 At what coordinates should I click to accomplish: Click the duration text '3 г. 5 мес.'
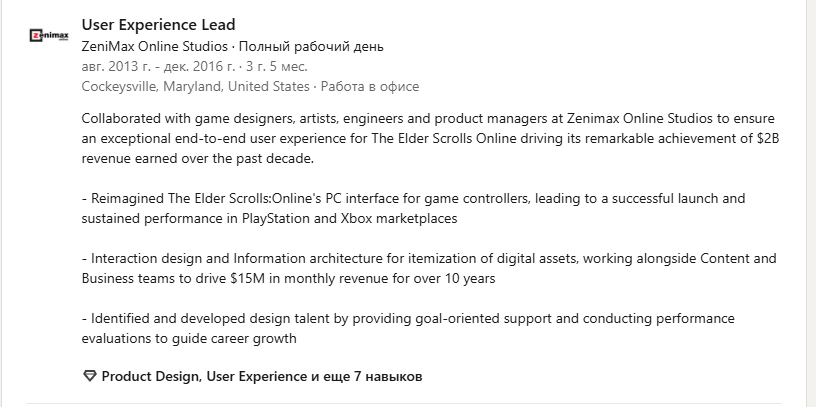click(276, 67)
